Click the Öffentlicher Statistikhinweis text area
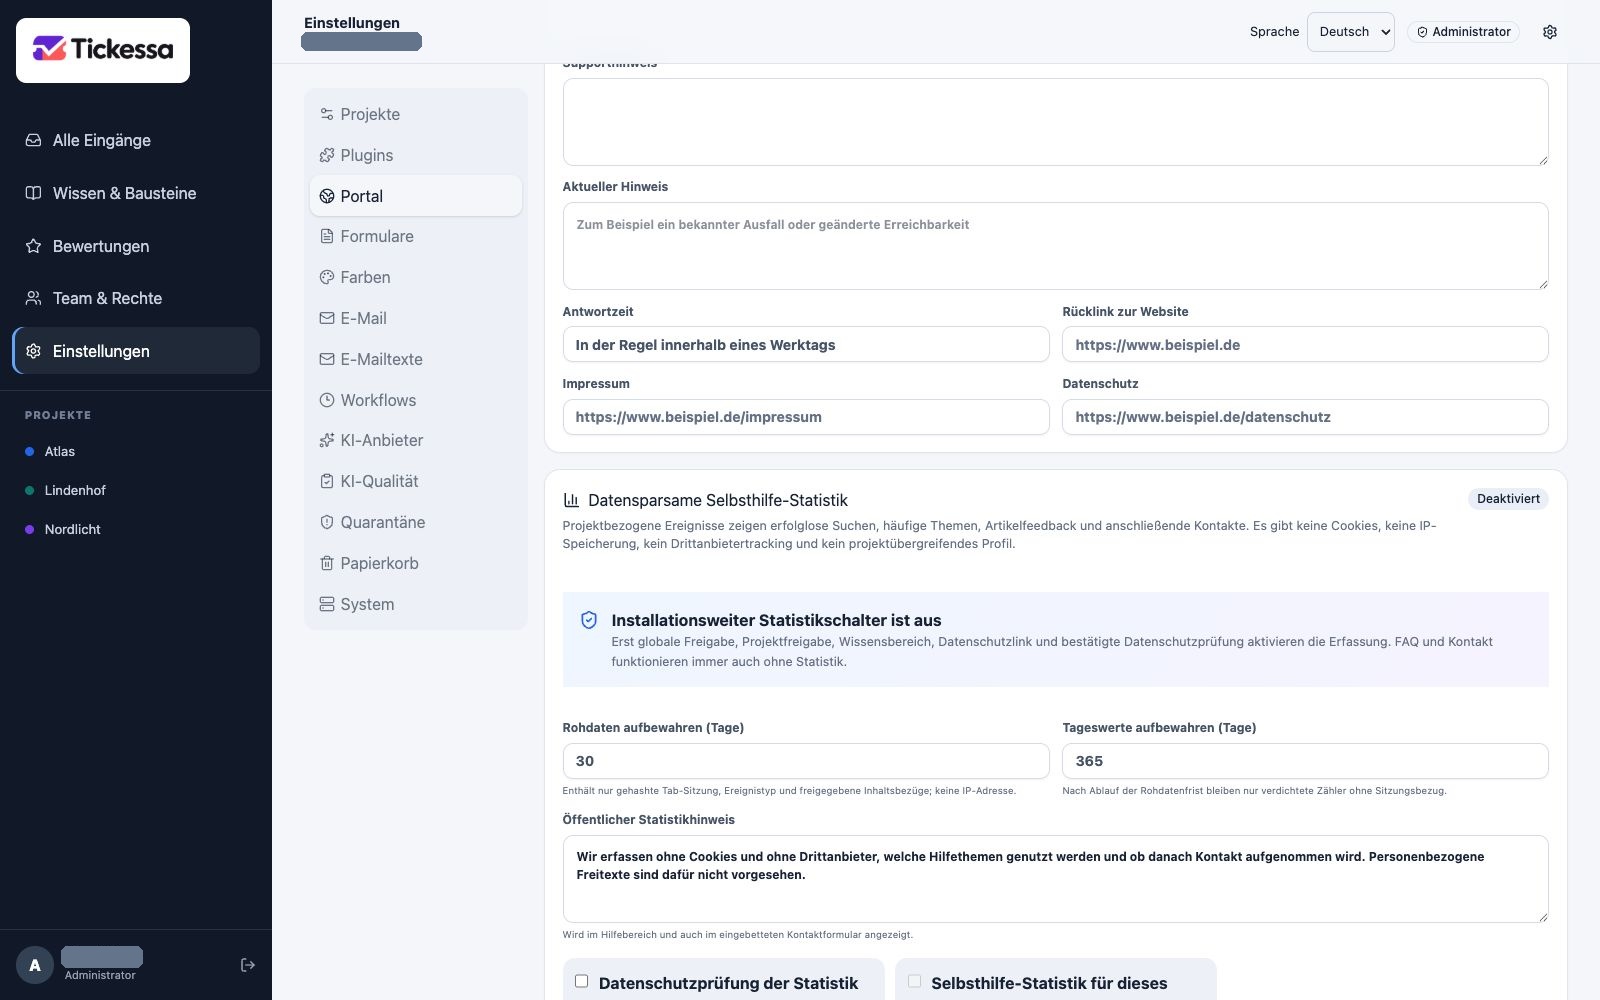The height and width of the screenshot is (1000, 1600). 1055,879
